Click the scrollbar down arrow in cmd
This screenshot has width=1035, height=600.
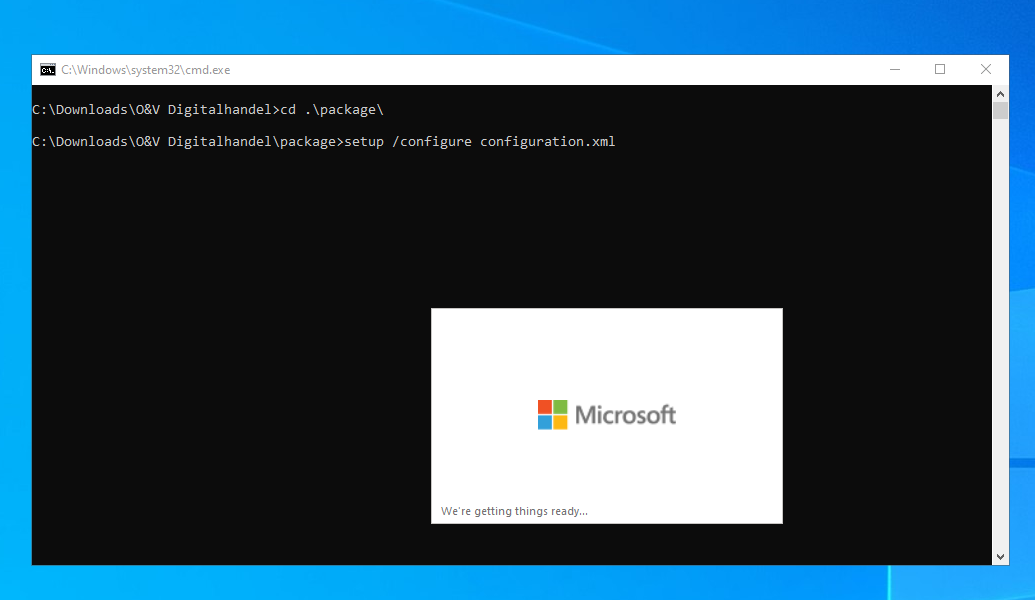1000,556
